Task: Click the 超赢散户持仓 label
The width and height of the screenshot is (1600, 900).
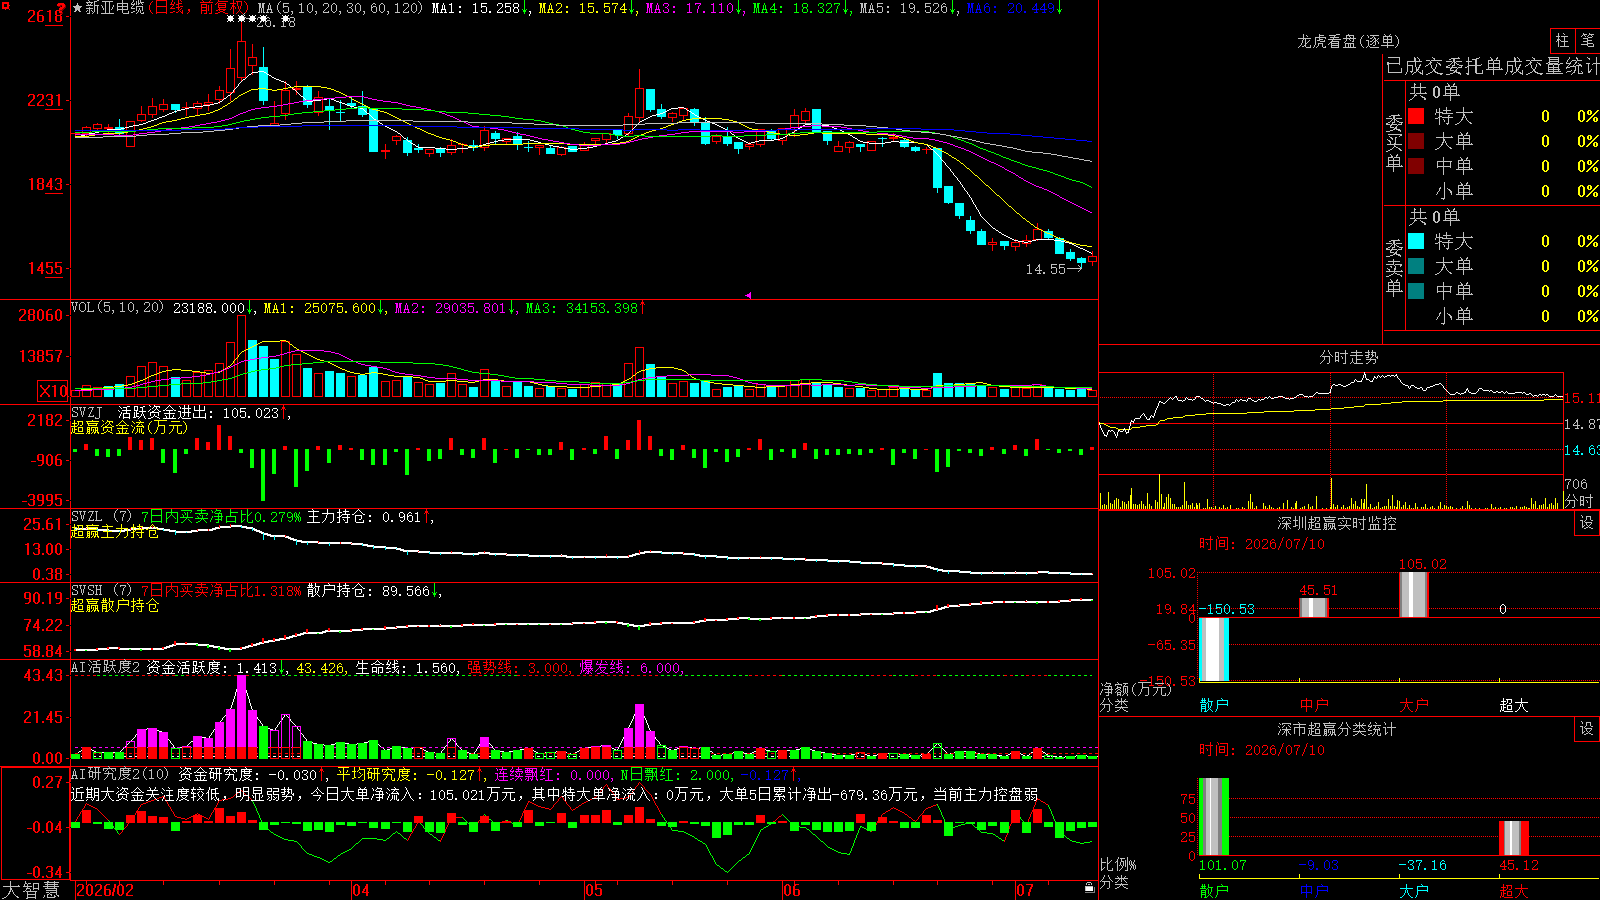Action: pyautogui.click(x=115, y=605)
